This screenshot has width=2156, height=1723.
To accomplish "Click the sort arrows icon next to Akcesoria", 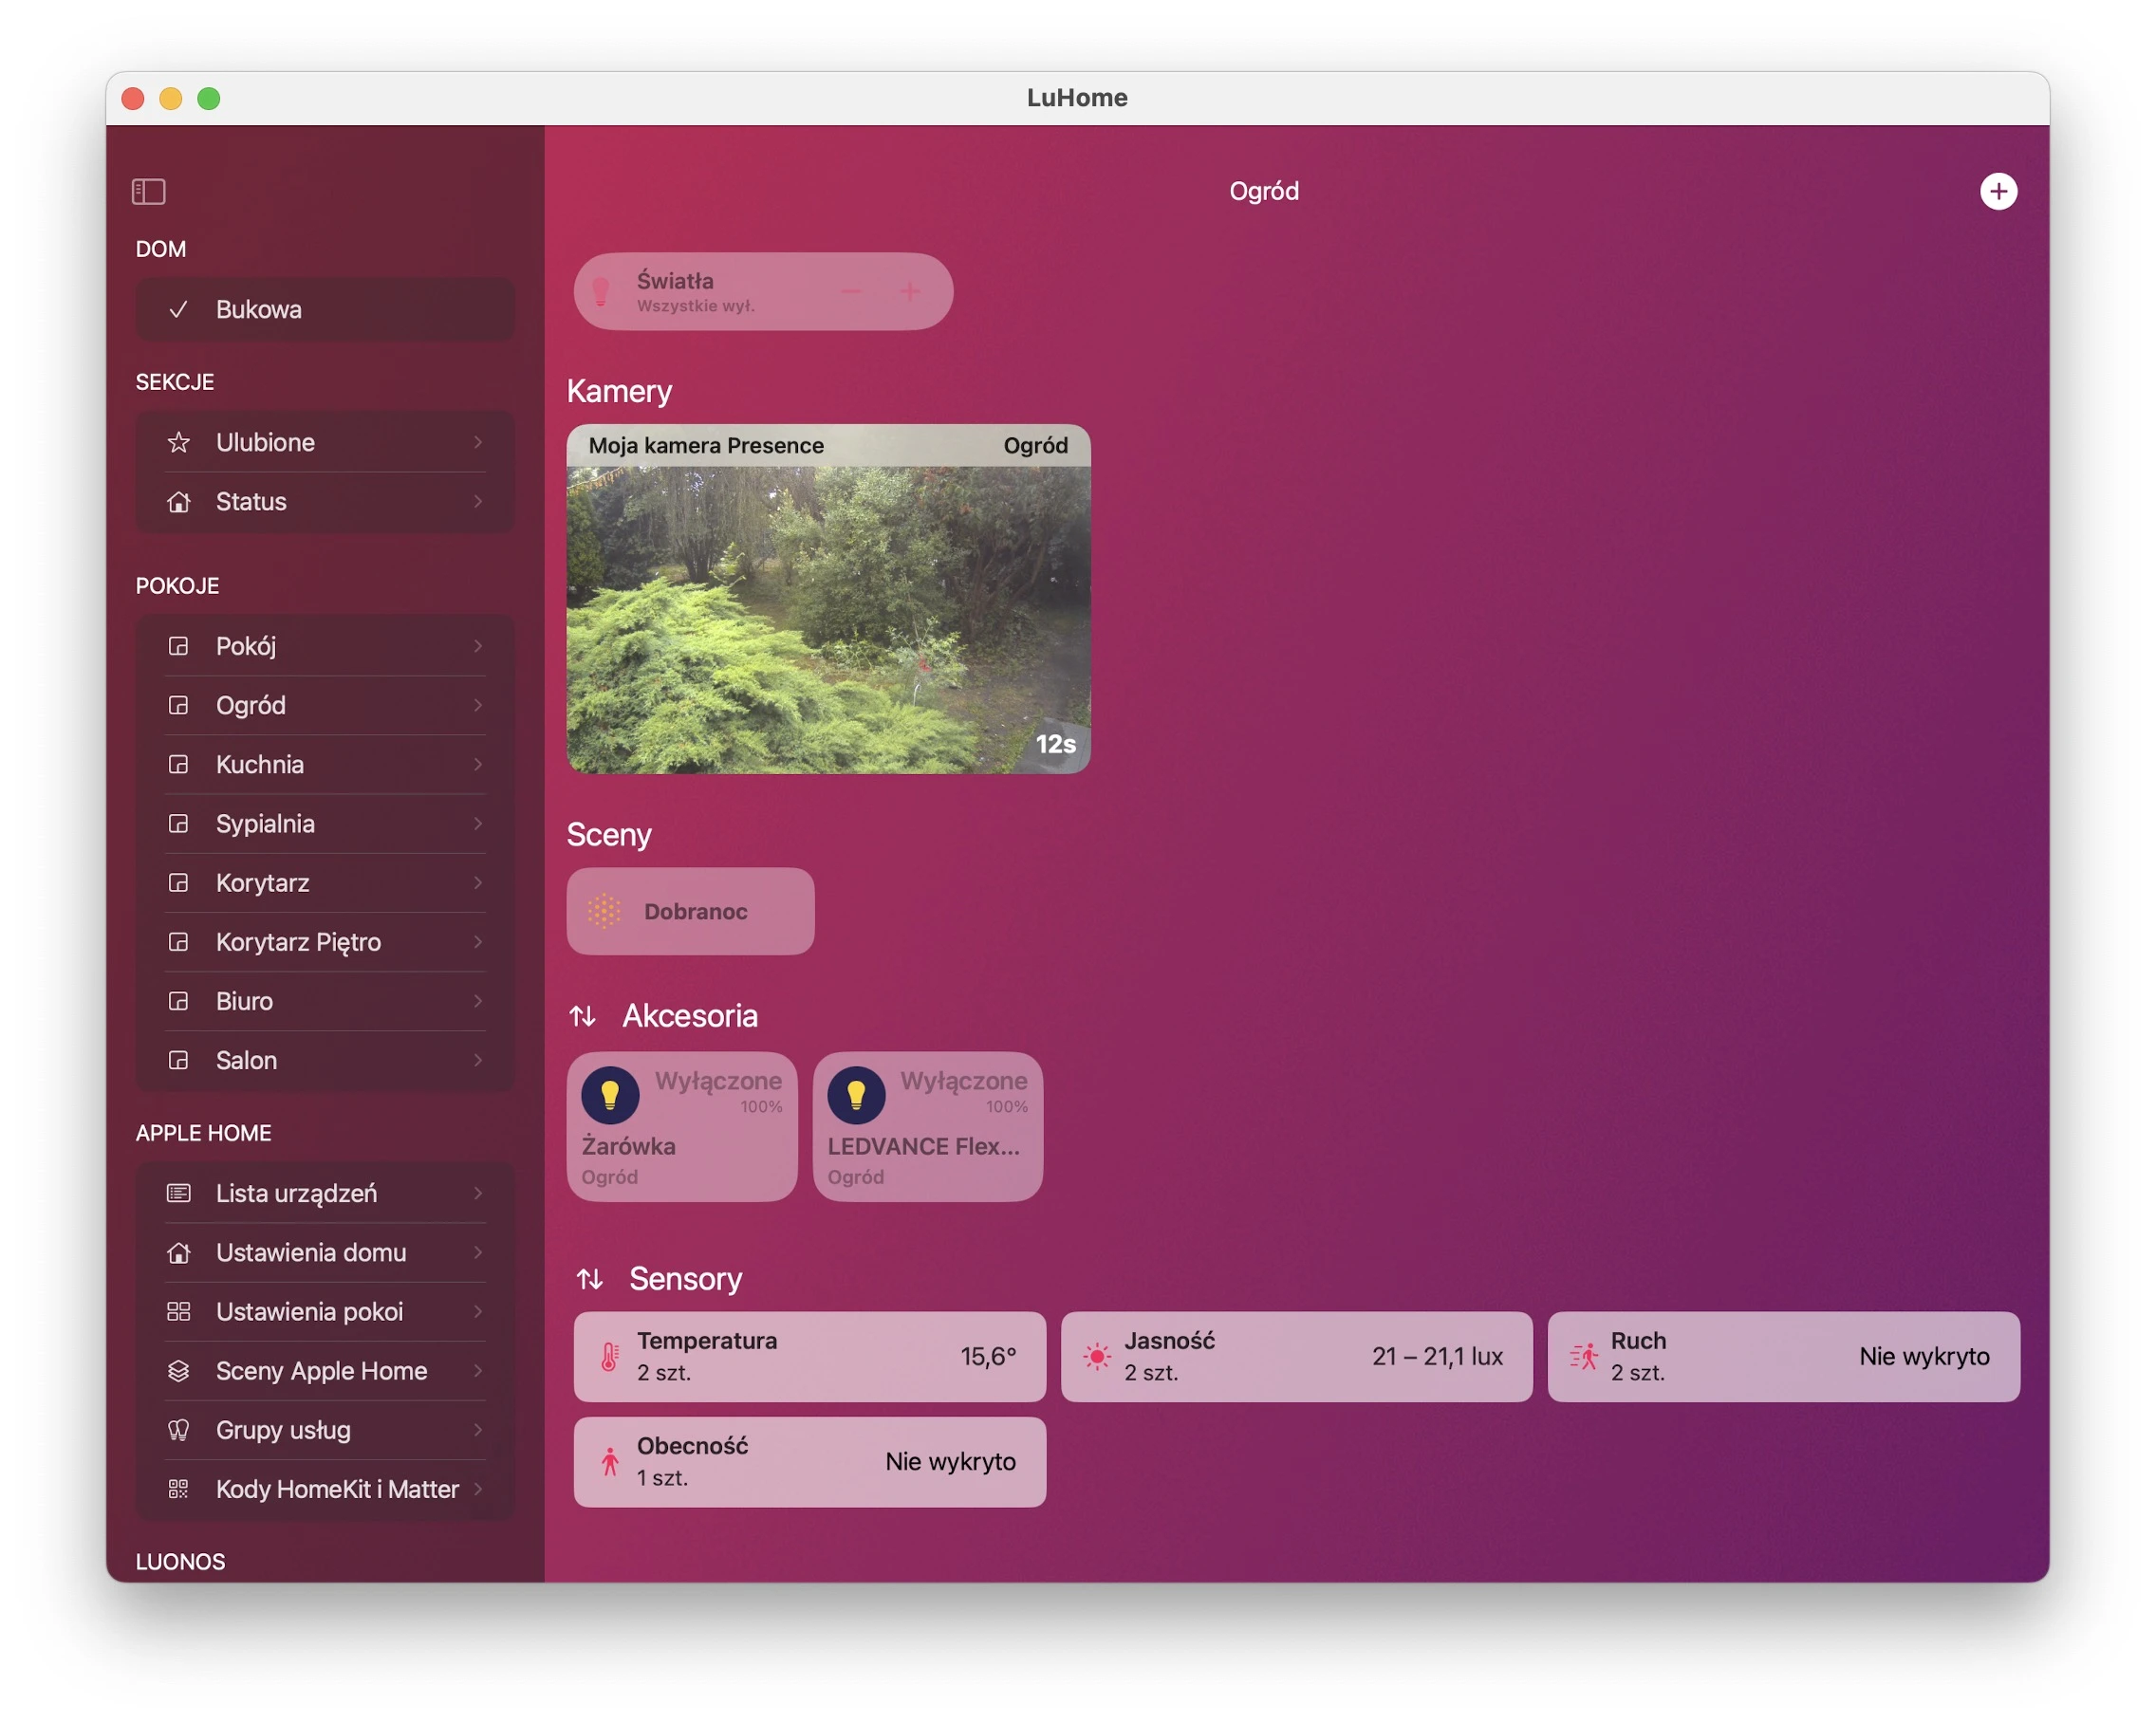I will pyautogui.click(x=583, y=1016).
